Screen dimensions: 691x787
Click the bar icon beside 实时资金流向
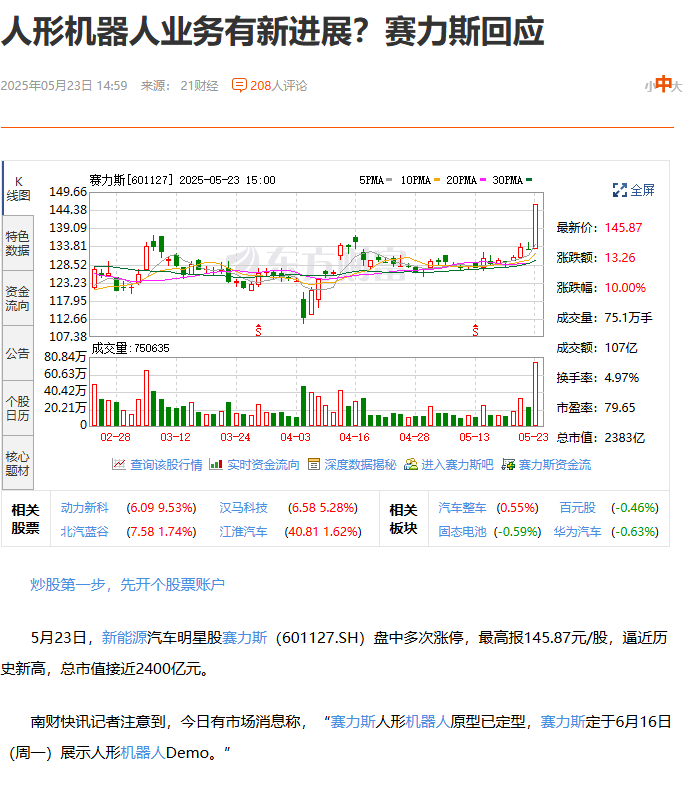point(216,464)
